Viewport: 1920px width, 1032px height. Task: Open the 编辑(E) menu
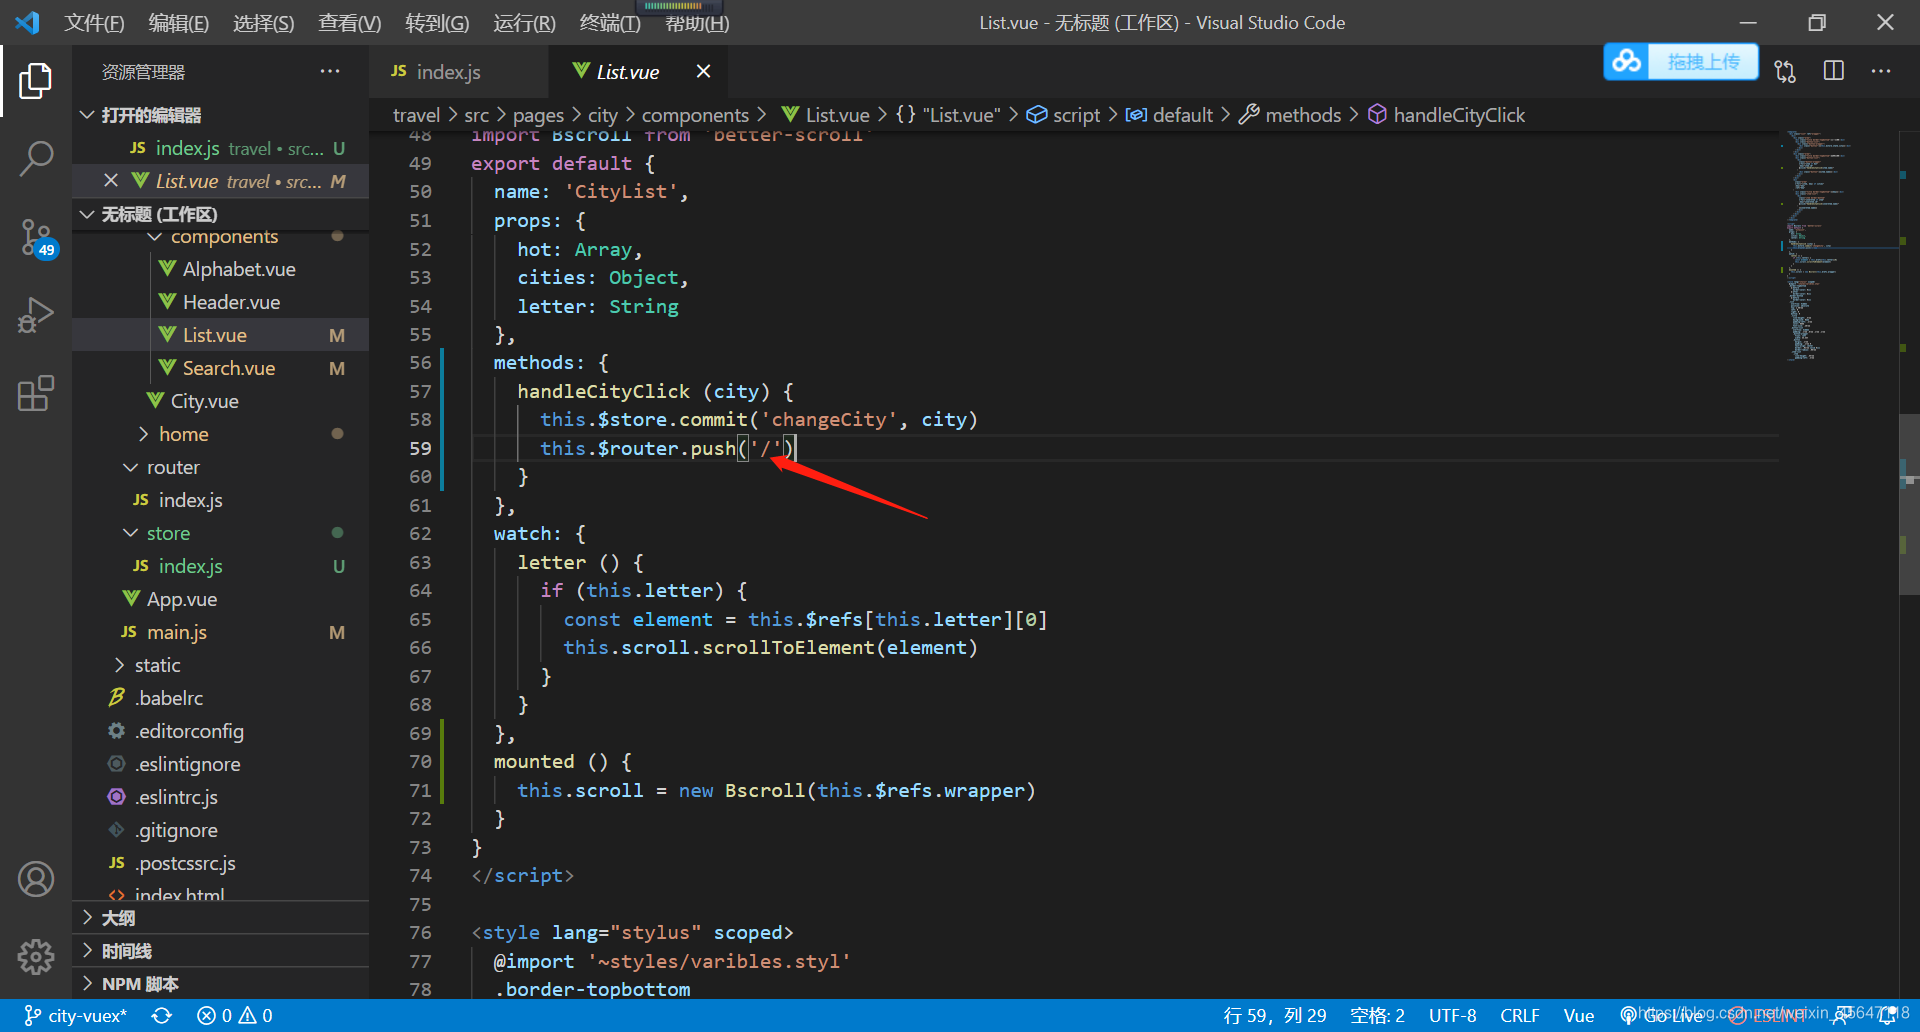click(179, 23)
